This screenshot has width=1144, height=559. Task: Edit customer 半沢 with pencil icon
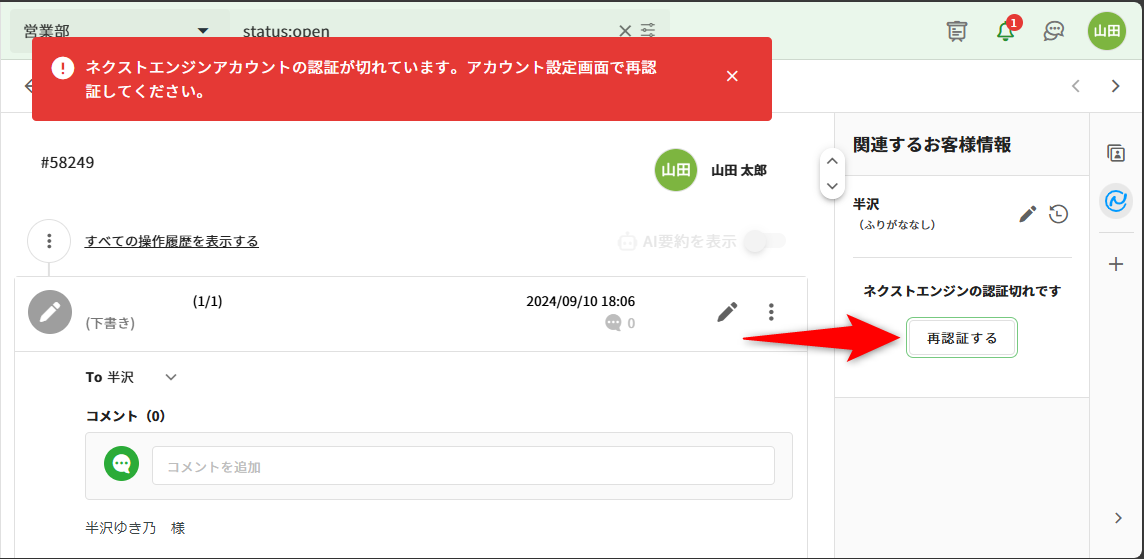[x=1027, y=213]
